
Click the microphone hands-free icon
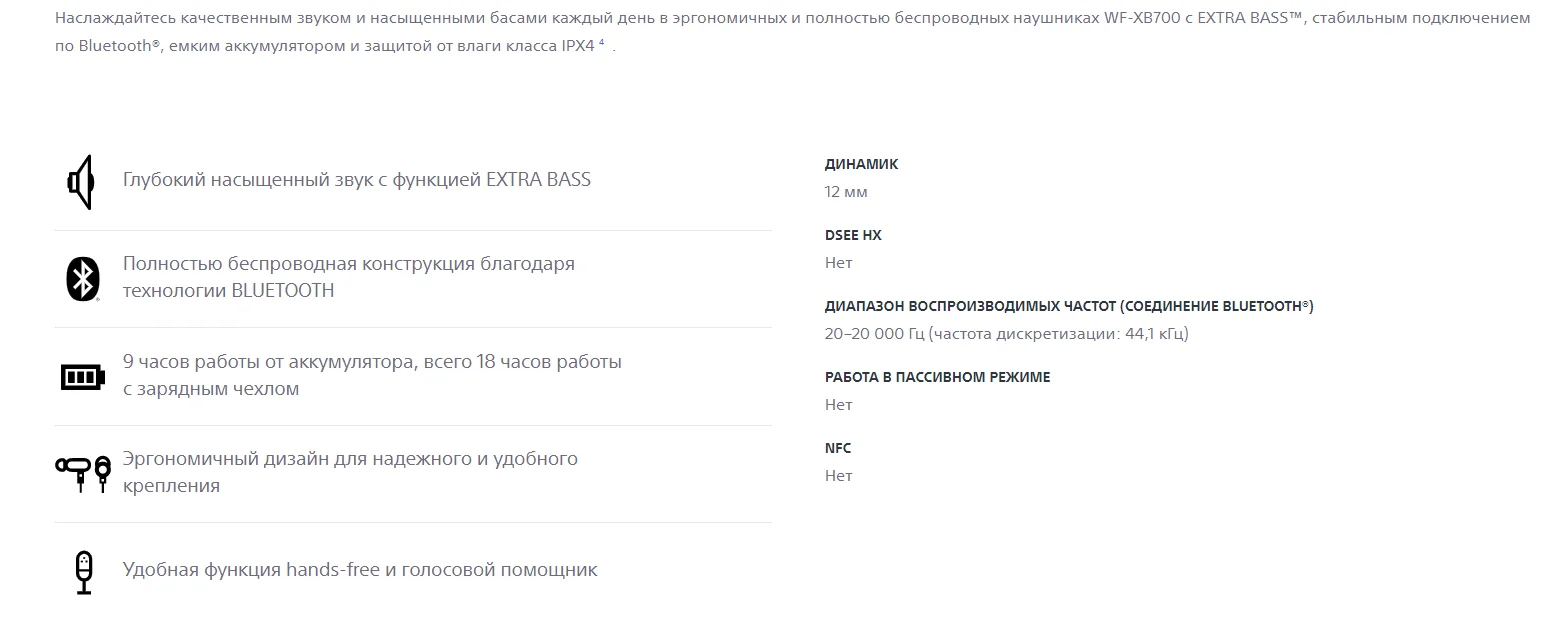(x=84, y=572)
